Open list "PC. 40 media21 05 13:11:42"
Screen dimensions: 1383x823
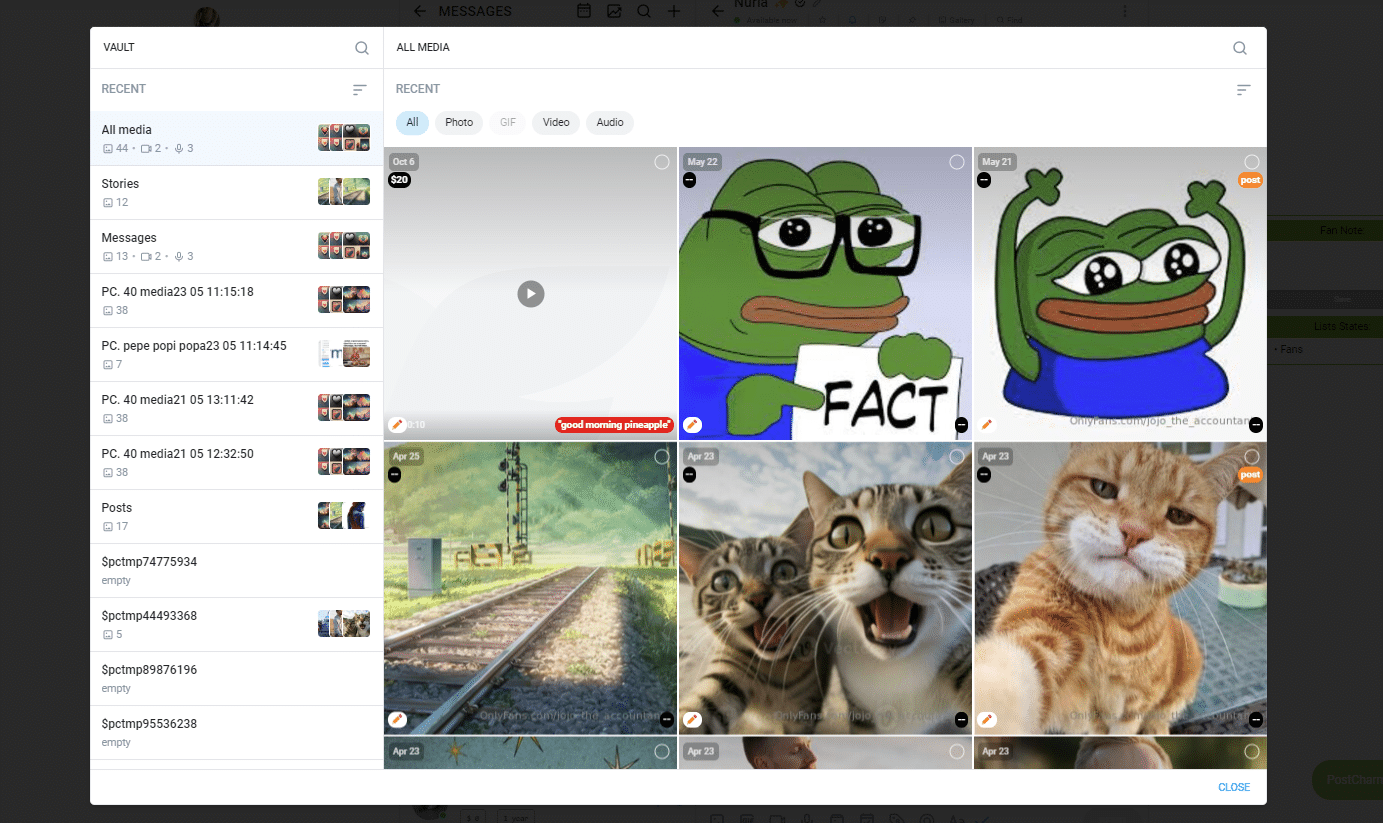(236, 408)
